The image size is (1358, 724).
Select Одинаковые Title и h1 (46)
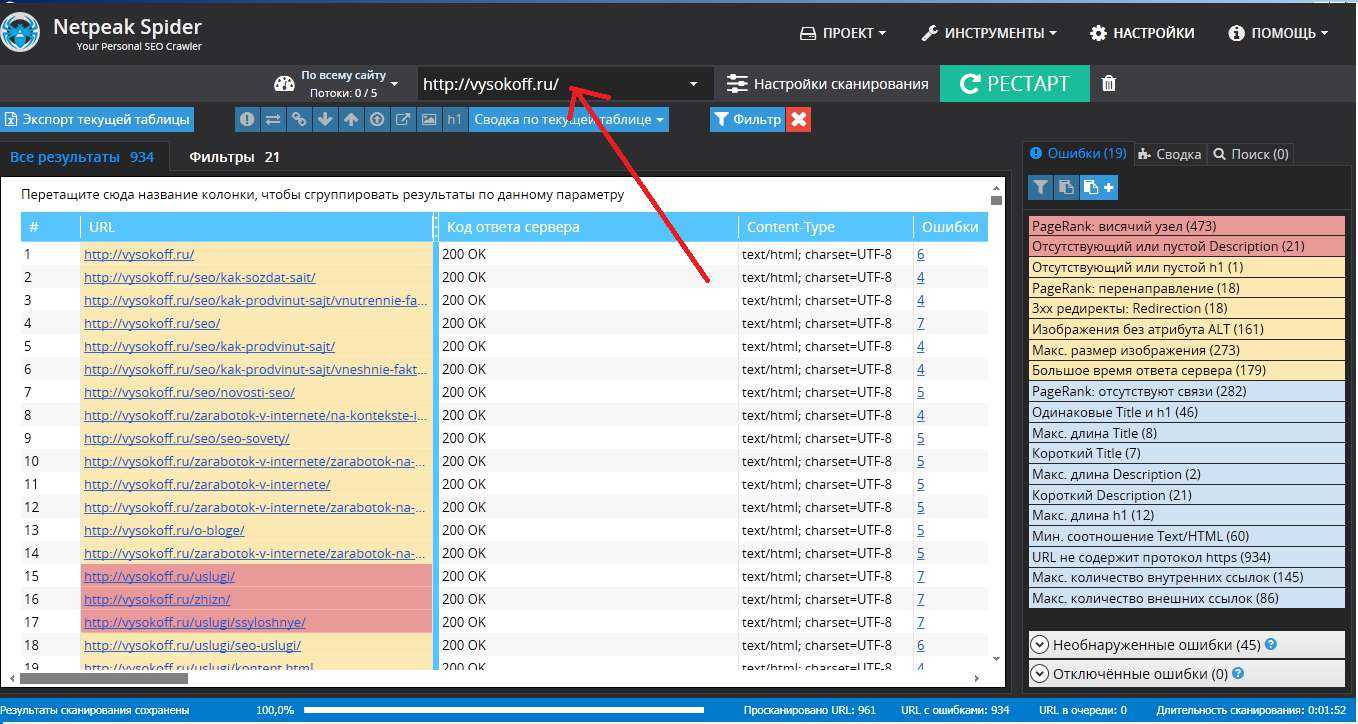(1187, 412)
